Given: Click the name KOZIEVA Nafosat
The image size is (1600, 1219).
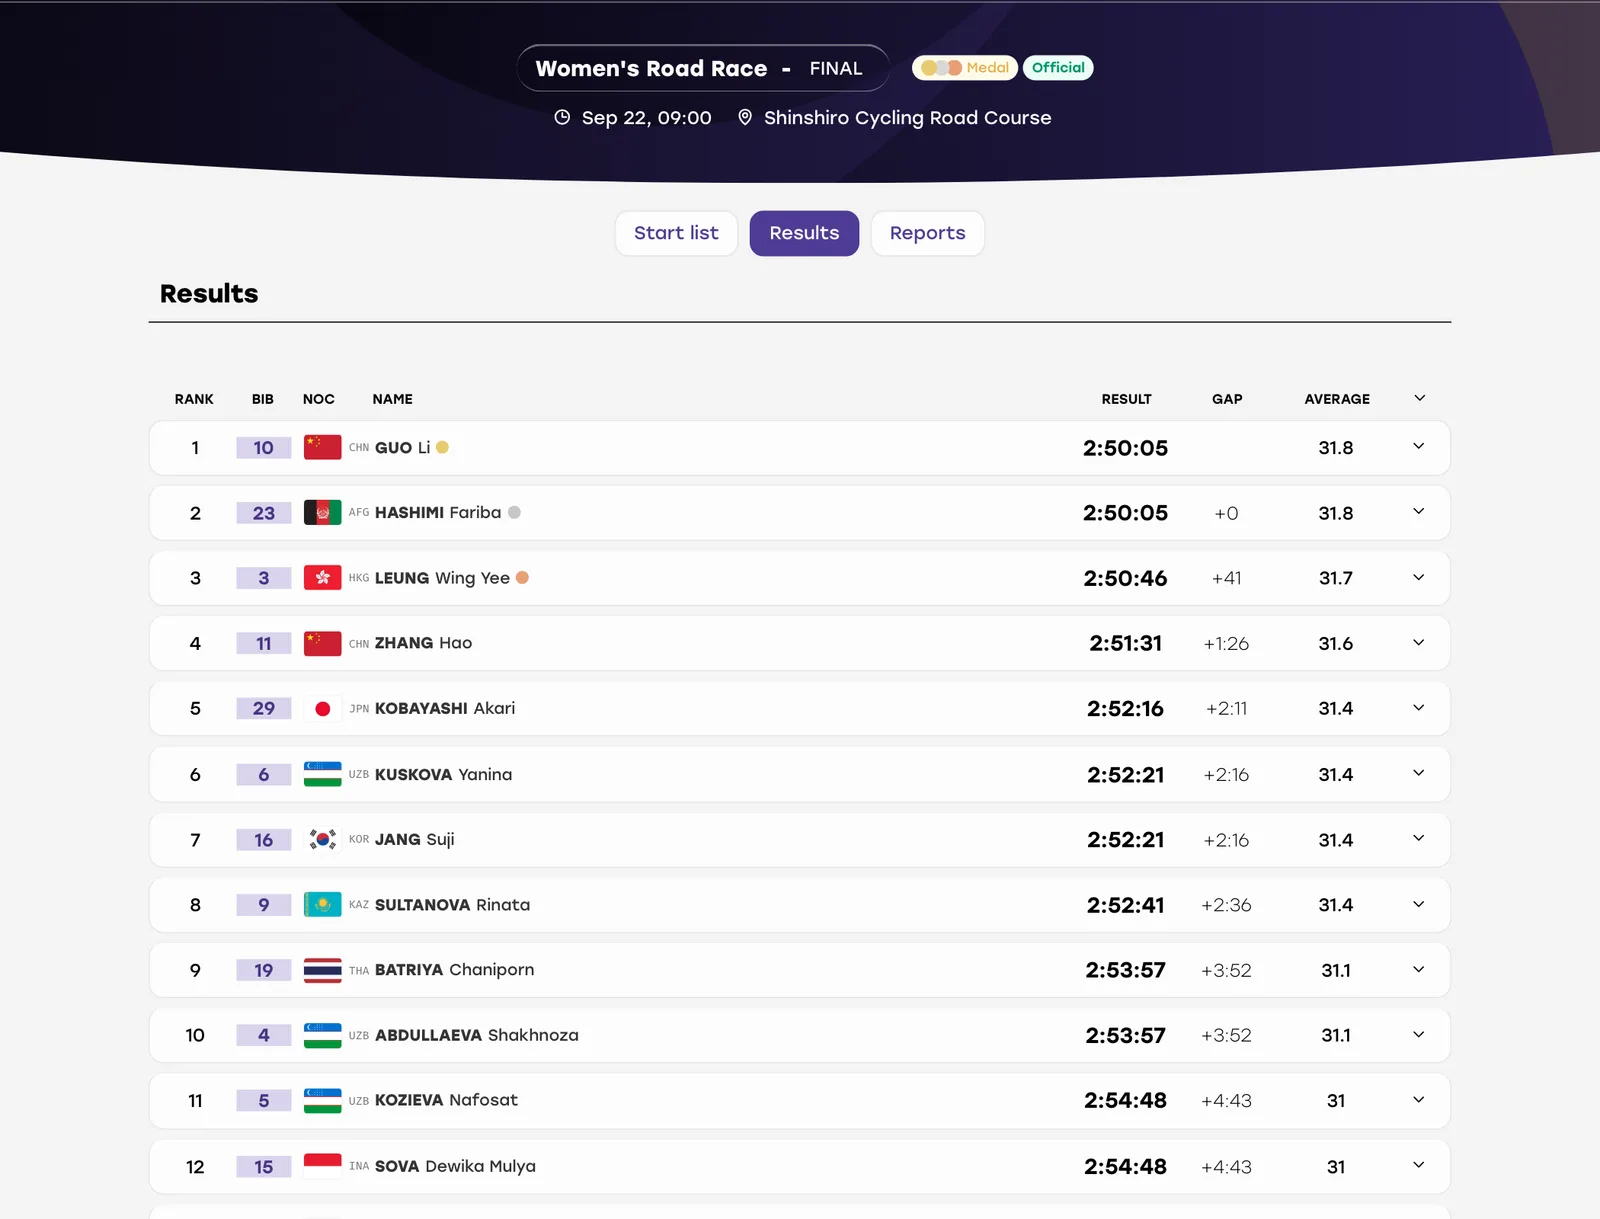Looking at the screenshot, I should tap(446, 1100).
